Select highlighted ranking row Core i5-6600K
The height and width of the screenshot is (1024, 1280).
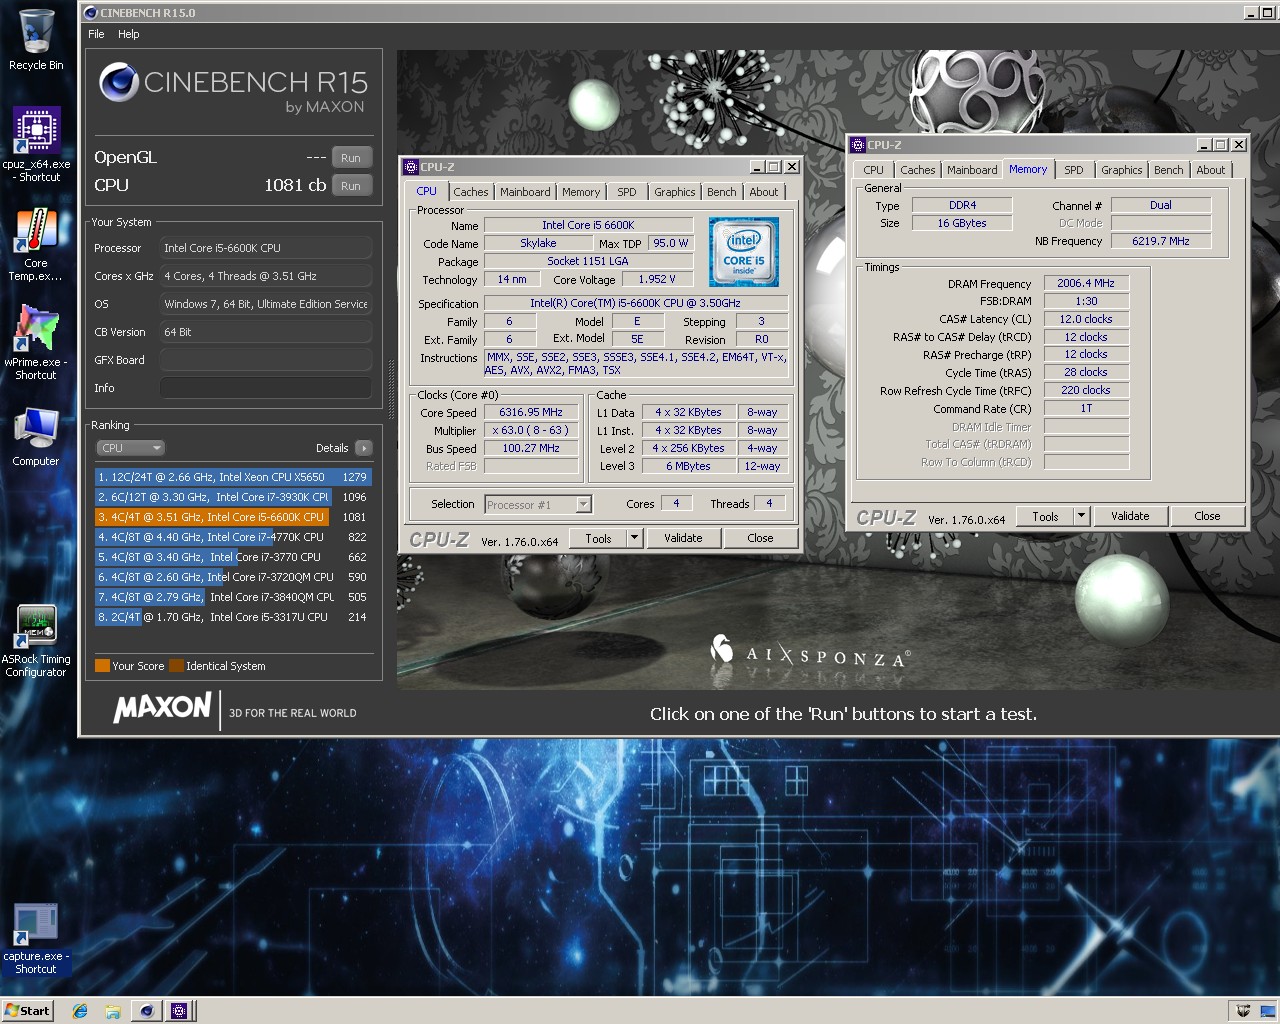click(233, 517)
